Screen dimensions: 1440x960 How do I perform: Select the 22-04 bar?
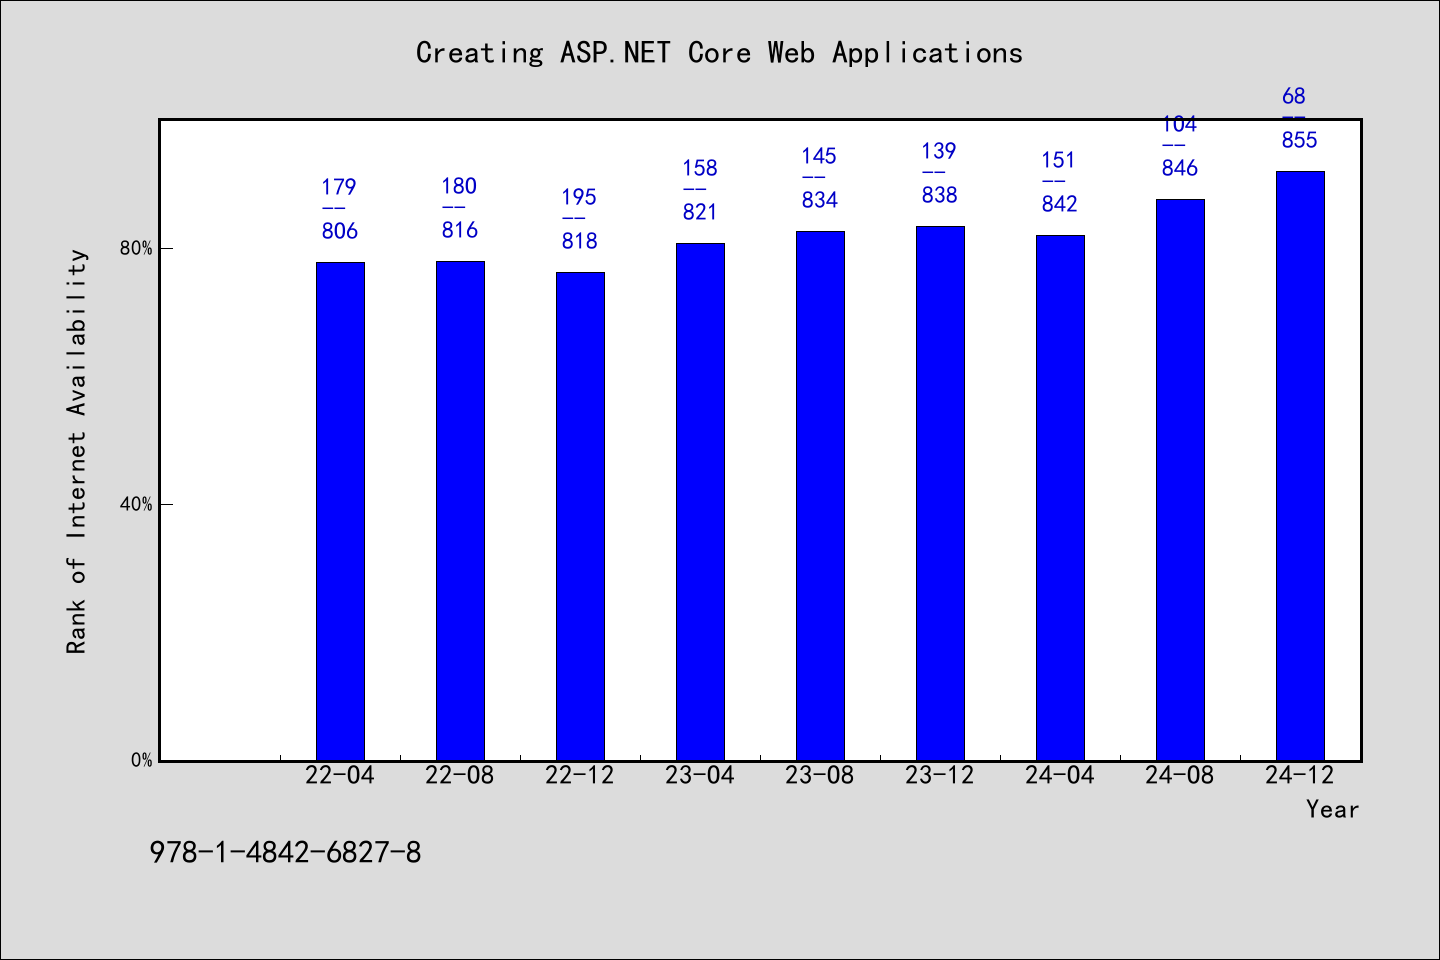340,511
